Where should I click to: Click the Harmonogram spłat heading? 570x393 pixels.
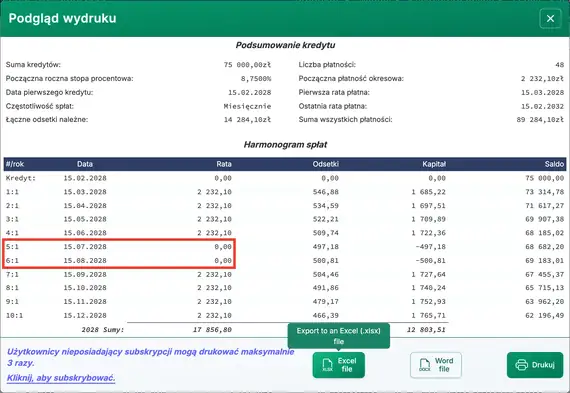pos(285,145)
